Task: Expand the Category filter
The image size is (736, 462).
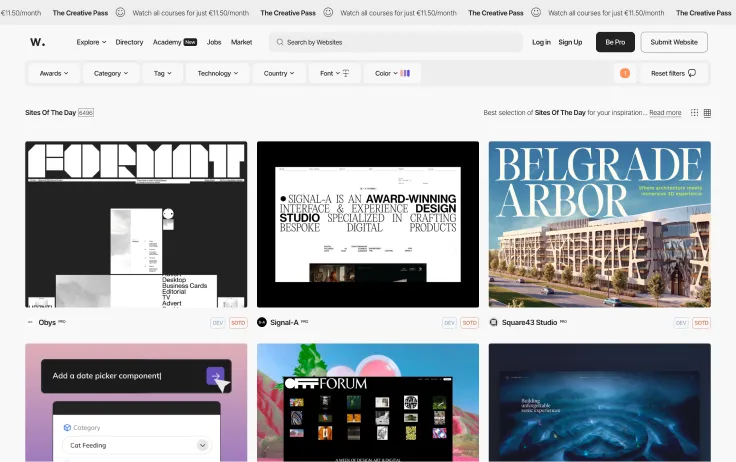Action: 111,73
